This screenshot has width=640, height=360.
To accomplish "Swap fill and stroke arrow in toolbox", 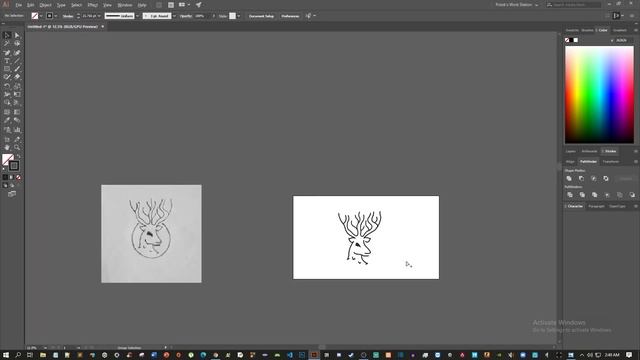I will 18,156.
